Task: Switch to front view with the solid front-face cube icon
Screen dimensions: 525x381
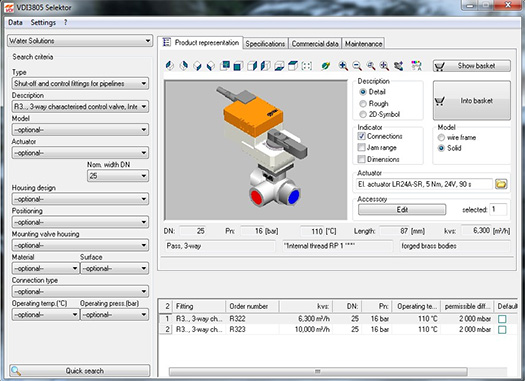Action: point(238,66)
